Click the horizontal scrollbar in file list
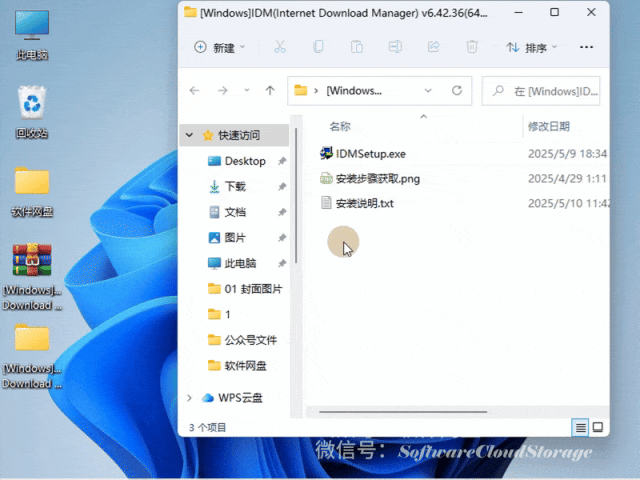 pyautogui.click(x=403, y=412)
